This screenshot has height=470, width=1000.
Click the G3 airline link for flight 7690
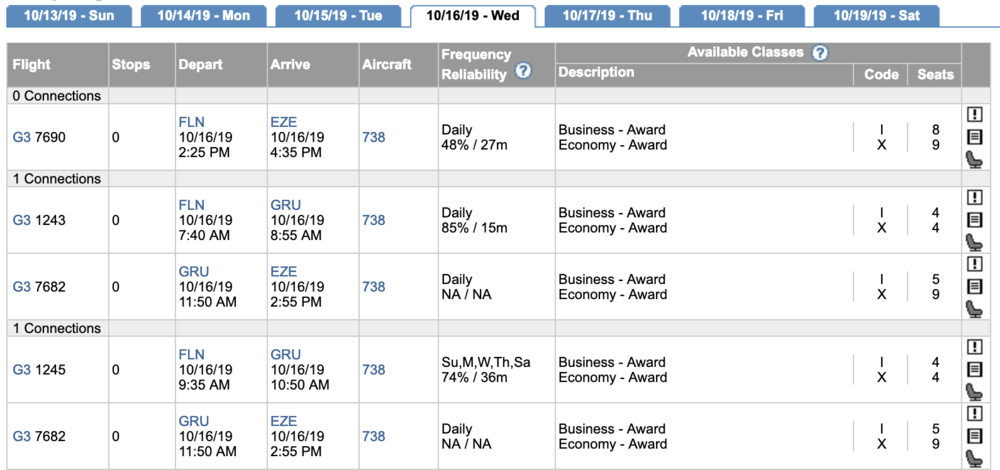[22, 138]
